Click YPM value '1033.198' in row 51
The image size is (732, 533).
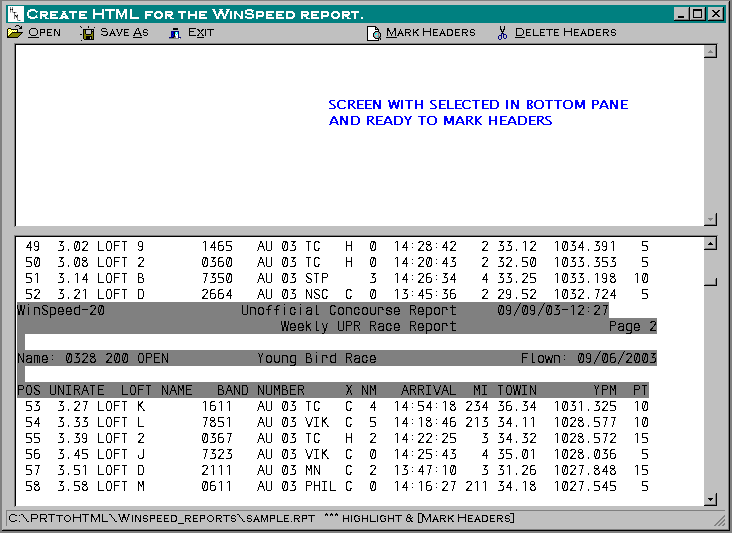585,278
